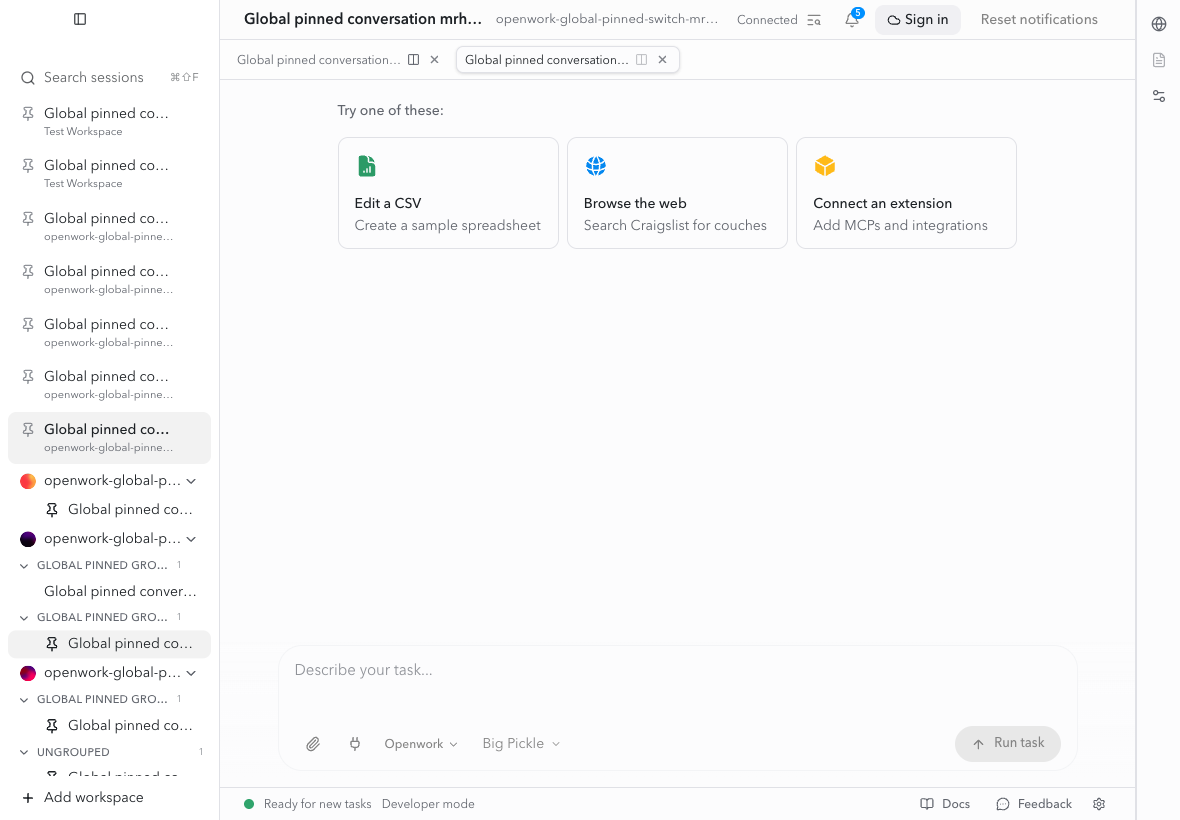
Task: Close the active conversation tab
Action: coord(662,60)
